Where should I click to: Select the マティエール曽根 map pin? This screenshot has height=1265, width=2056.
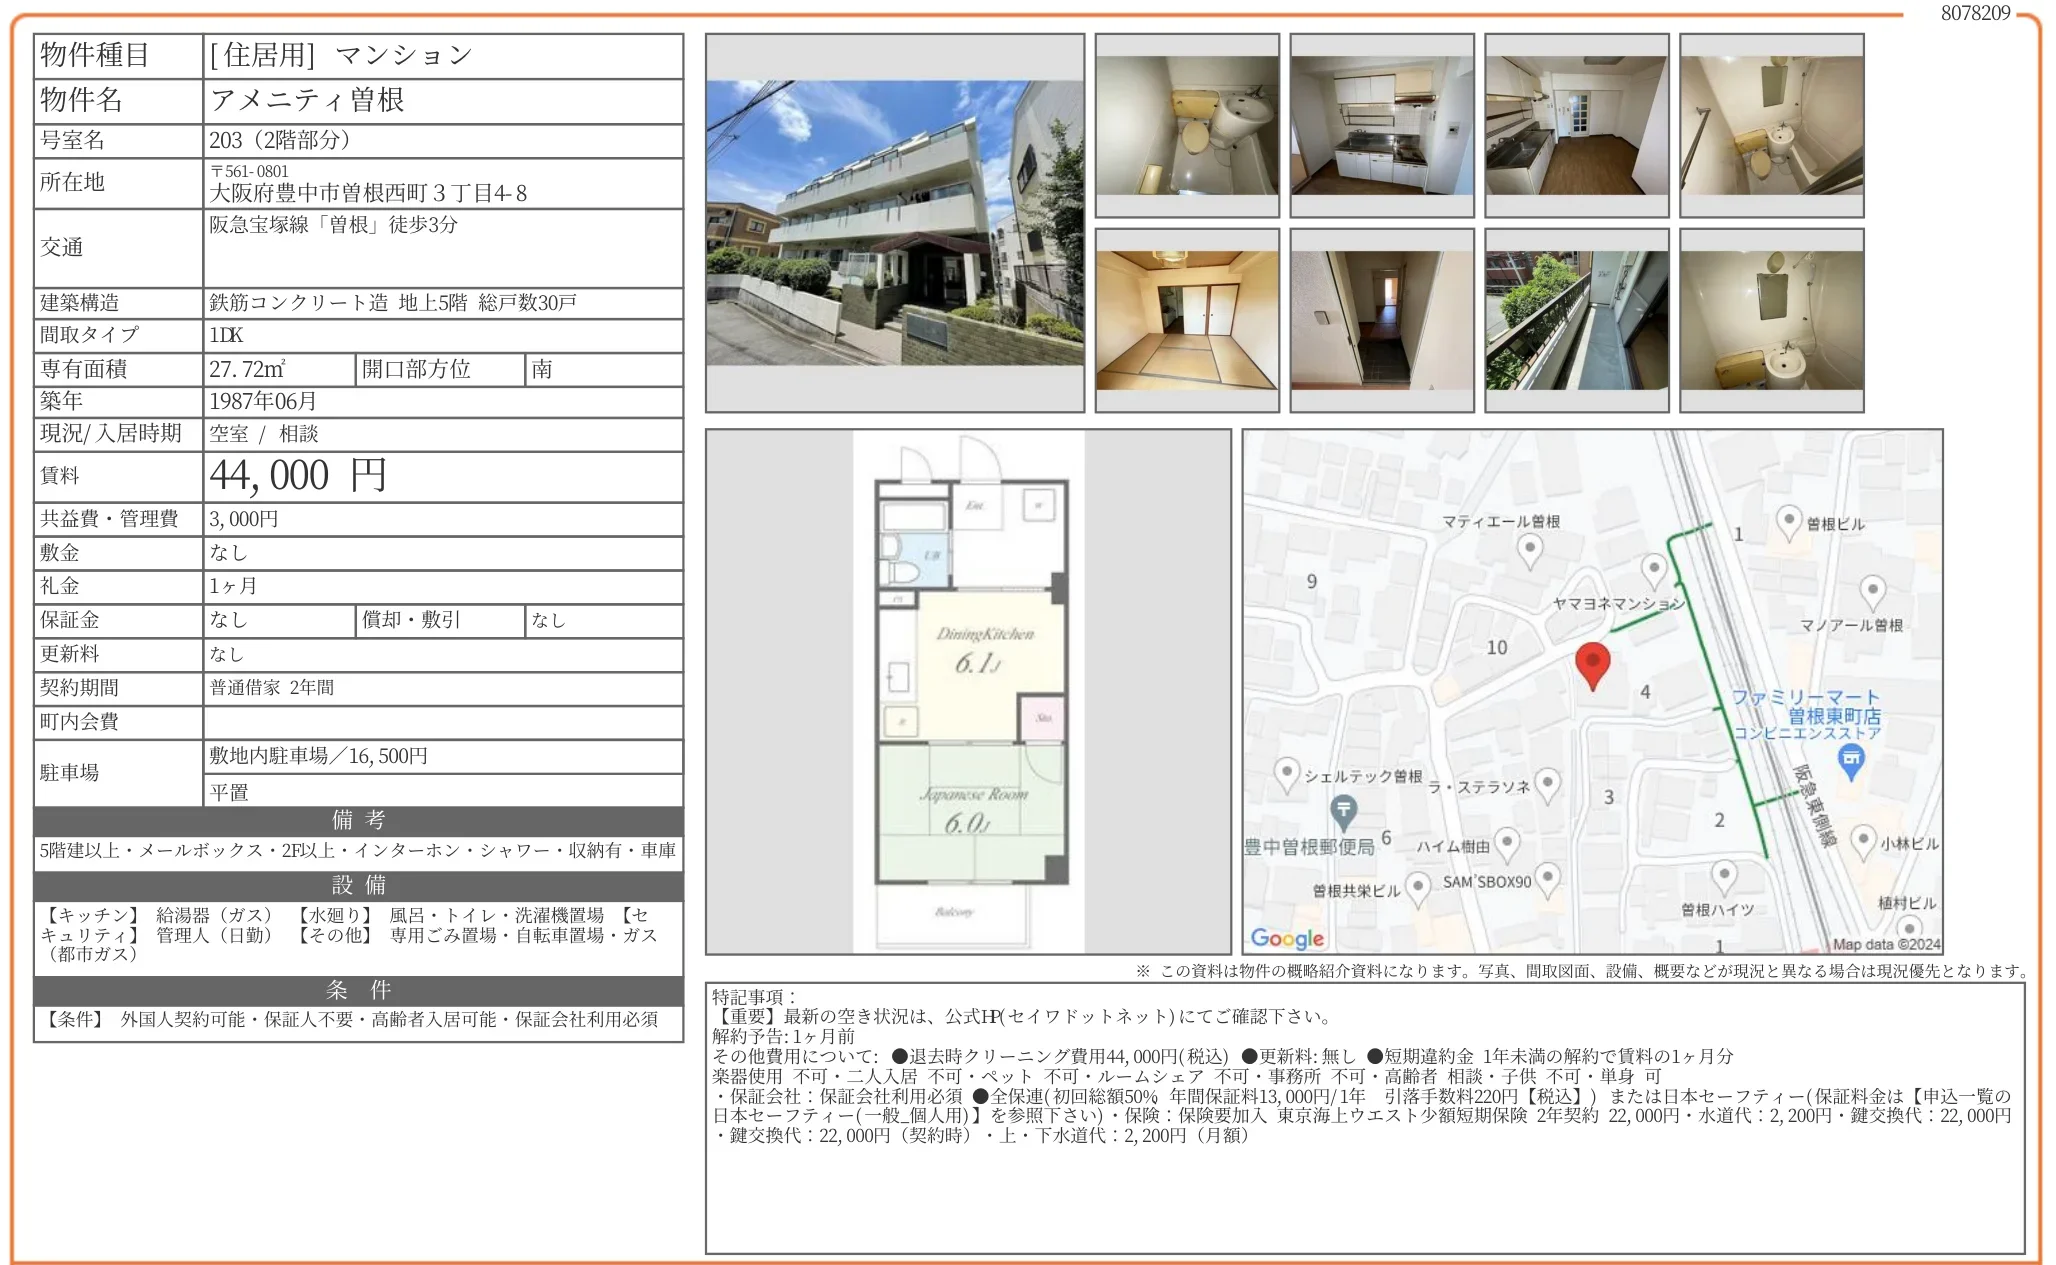coord(1530,546)
